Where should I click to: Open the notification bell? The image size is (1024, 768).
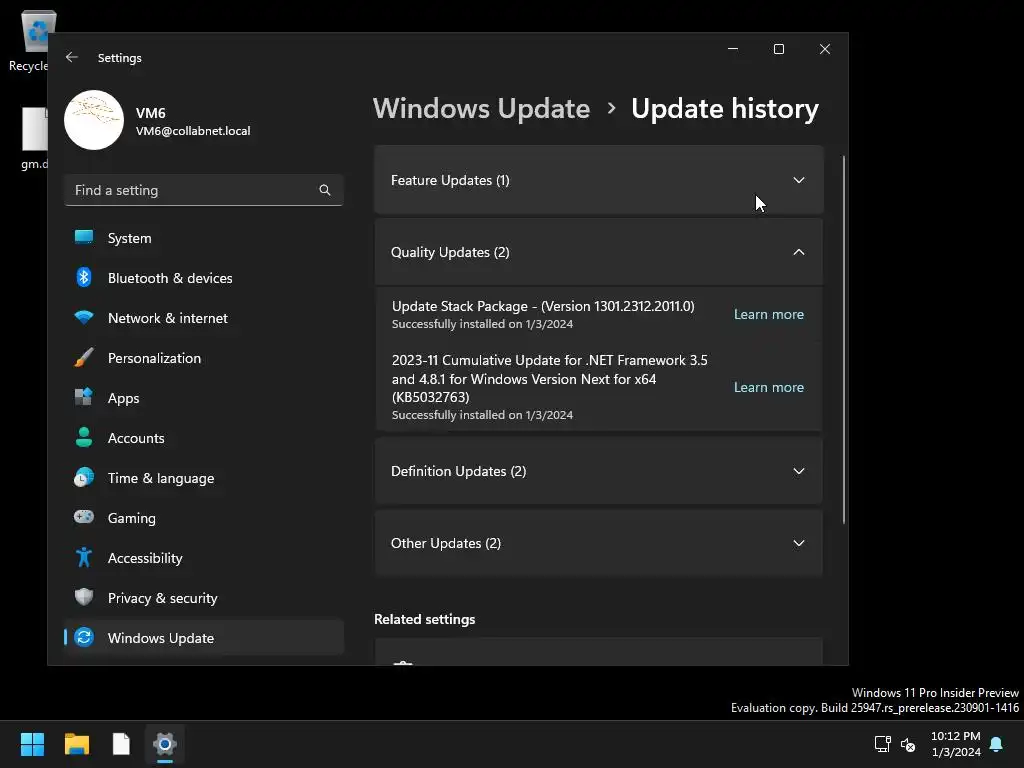coord(997,744)
